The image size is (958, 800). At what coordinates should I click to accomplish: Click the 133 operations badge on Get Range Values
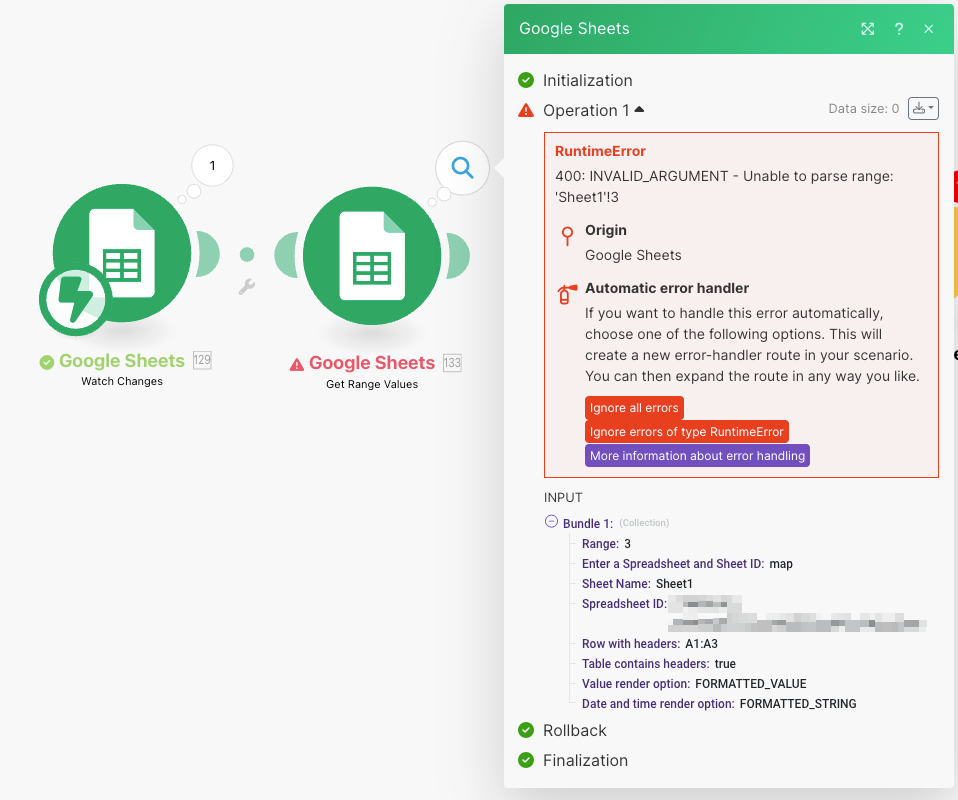pyautogui.click(x=450, y=363)
